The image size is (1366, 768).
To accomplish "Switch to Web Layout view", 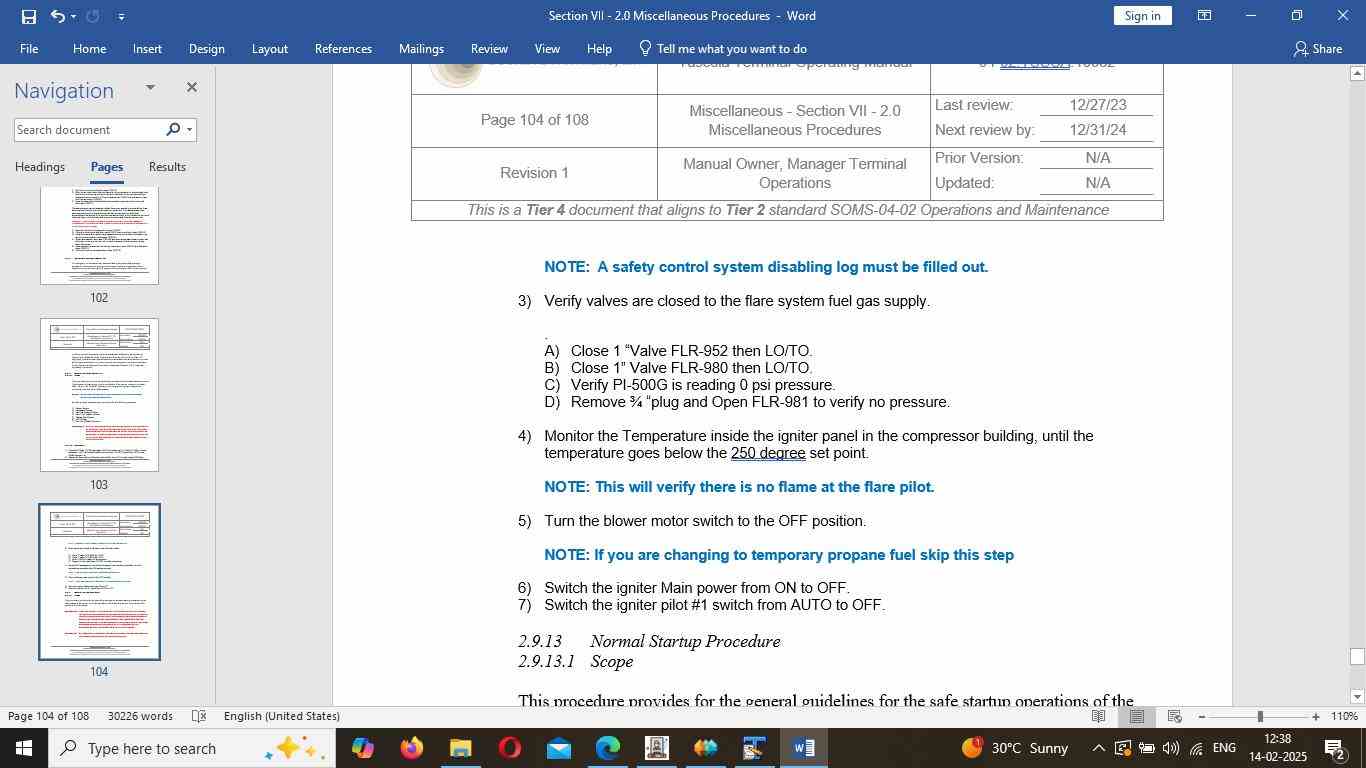I will pos(1175,716).
